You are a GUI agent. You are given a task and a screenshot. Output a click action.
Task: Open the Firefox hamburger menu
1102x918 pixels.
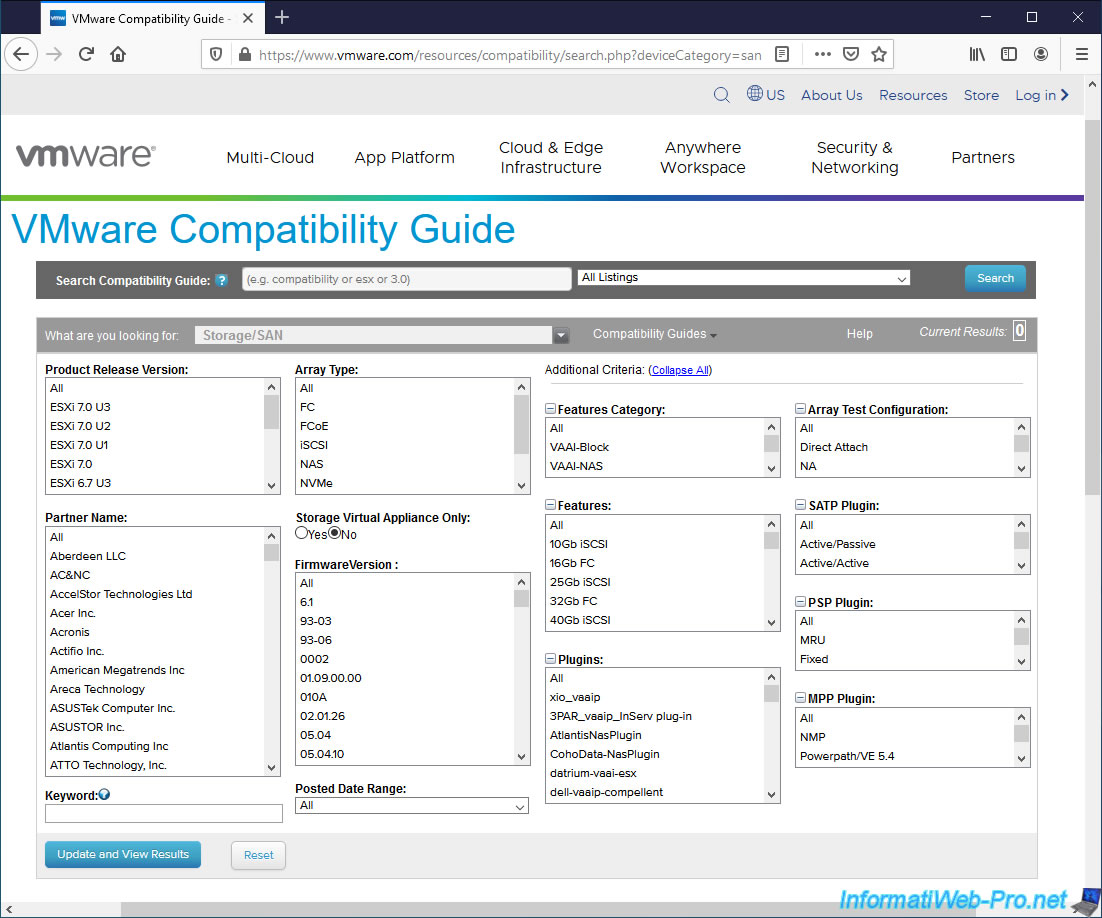(x=1081, y=54)
